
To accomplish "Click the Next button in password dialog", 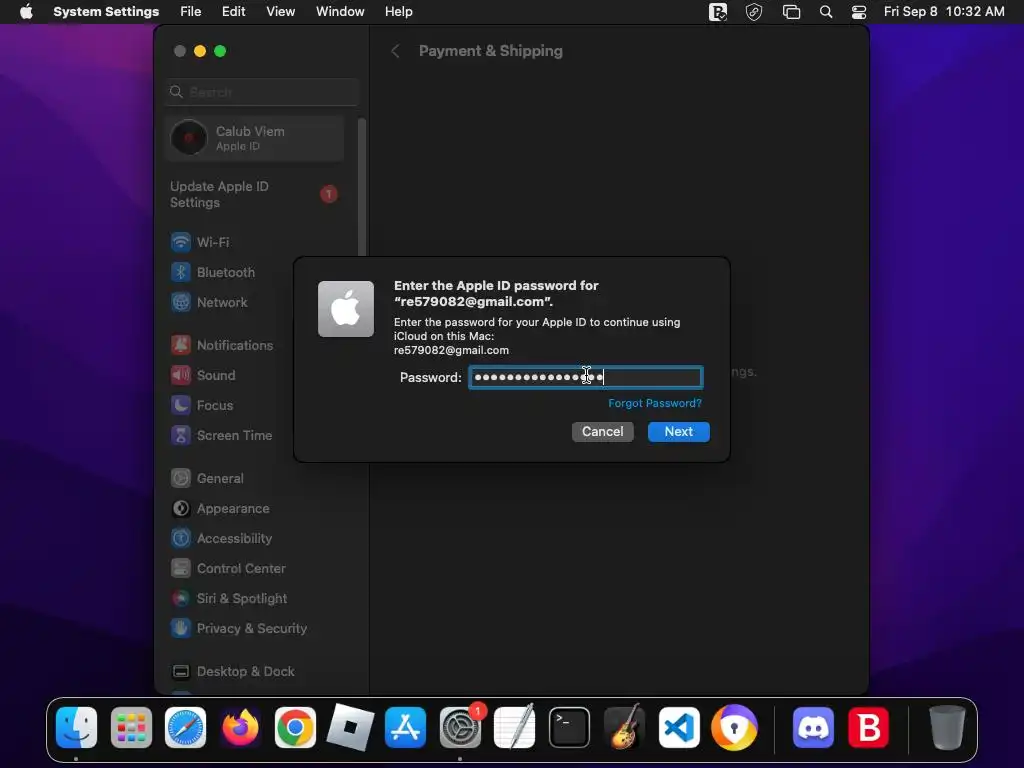I will [679, 432].
